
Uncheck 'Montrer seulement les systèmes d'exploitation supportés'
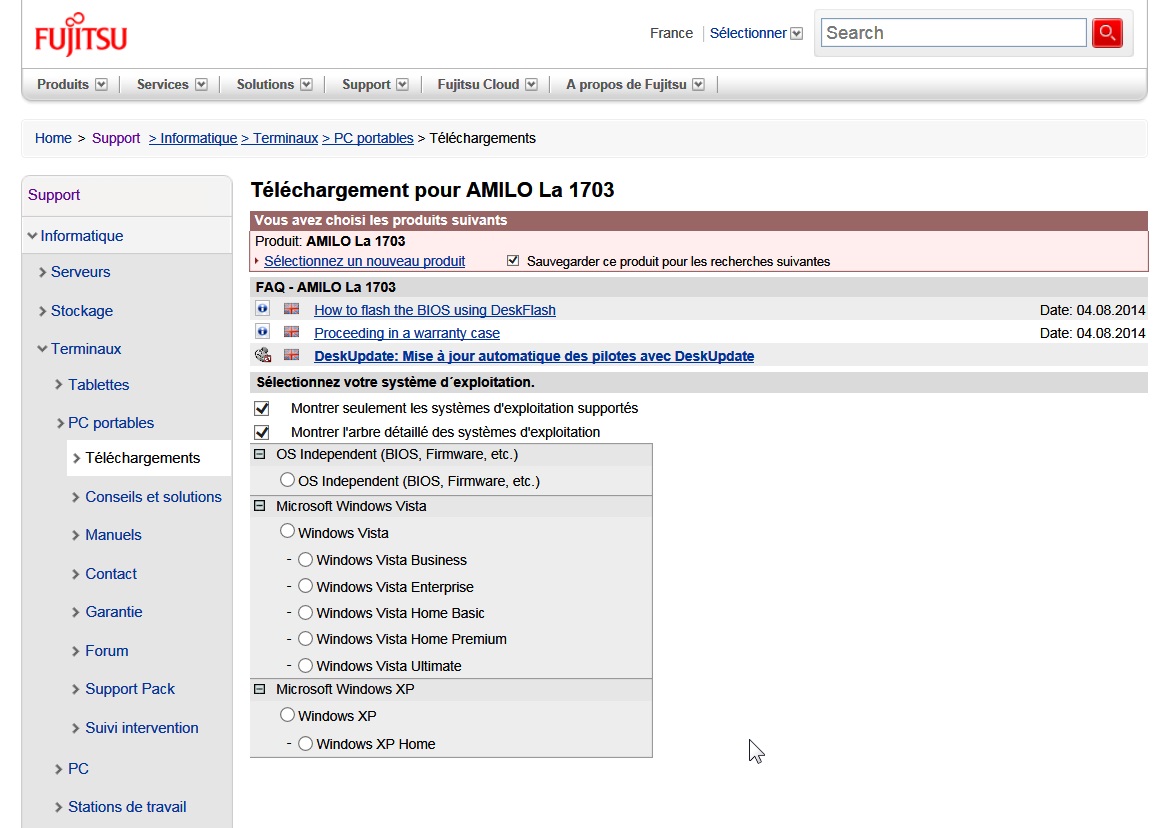tap(261, 408)
